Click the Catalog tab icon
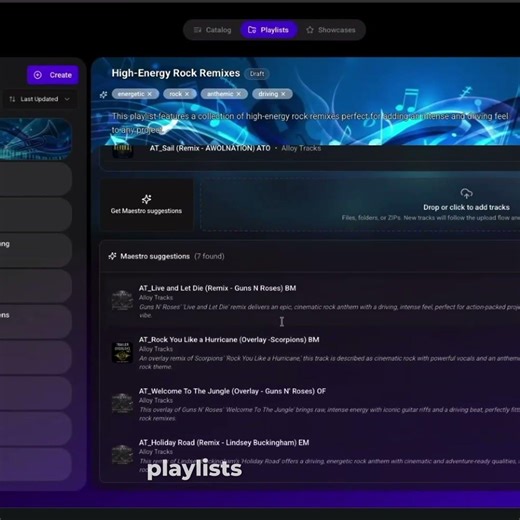This screenshot has width=520, height=520. (197, 30)
